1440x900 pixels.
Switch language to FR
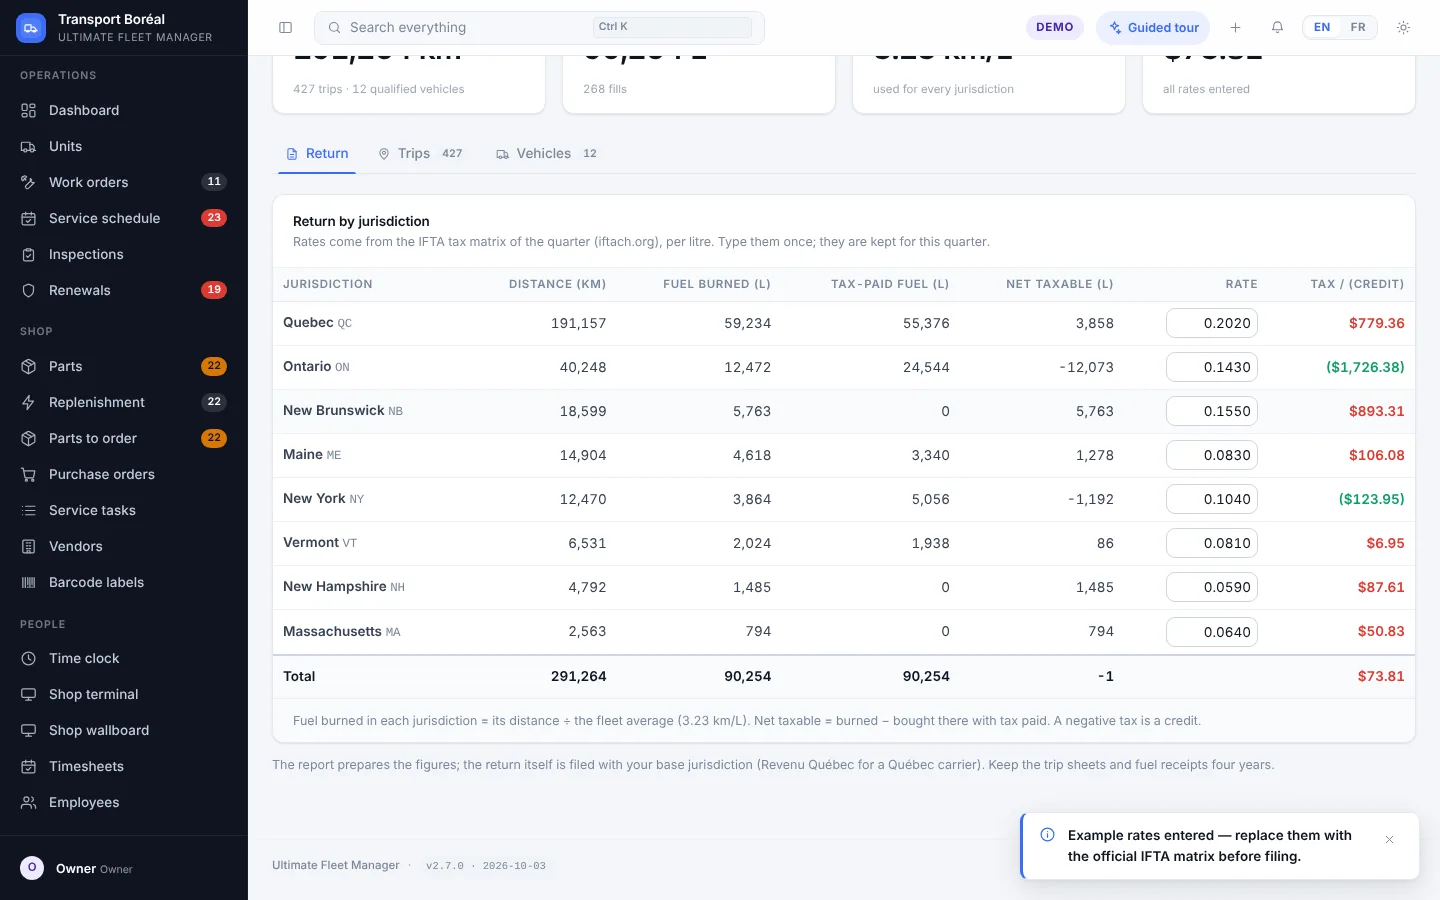[x=1358, y=28]
